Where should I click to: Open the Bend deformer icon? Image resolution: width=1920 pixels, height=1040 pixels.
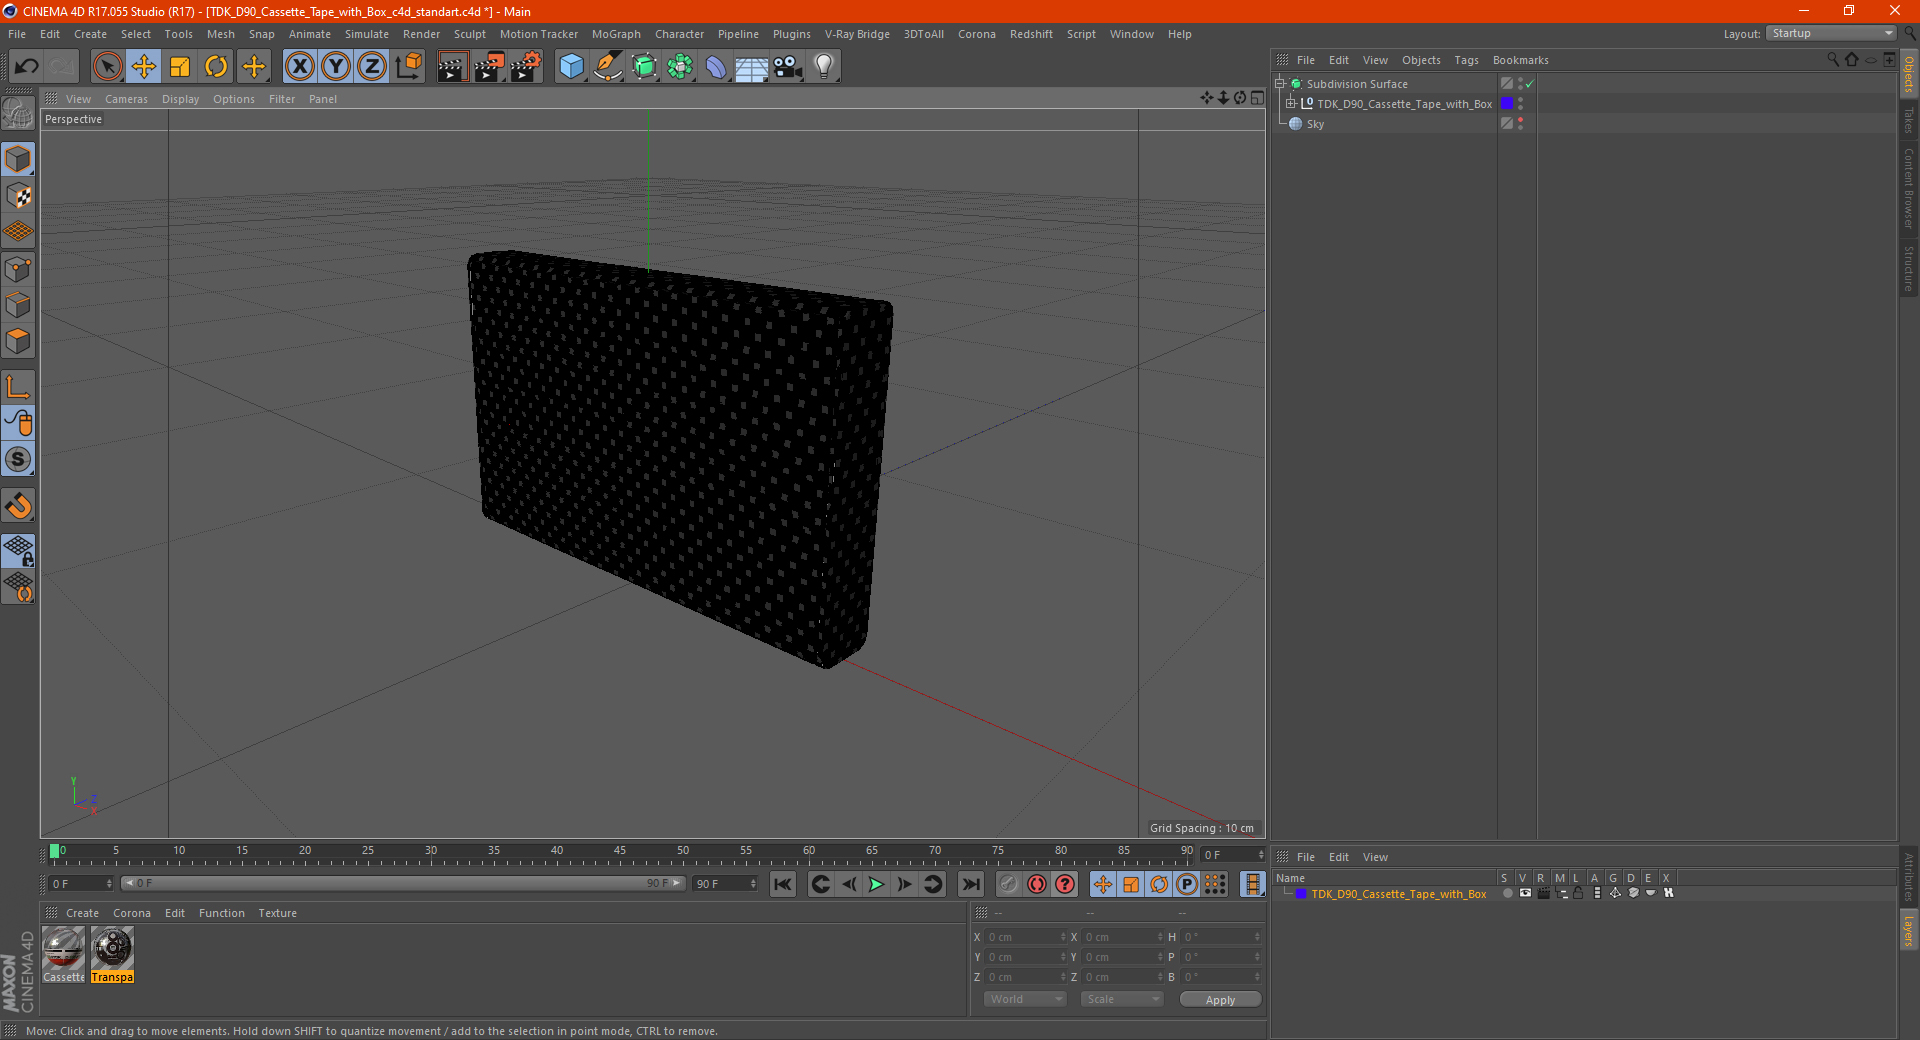(716, 67)
